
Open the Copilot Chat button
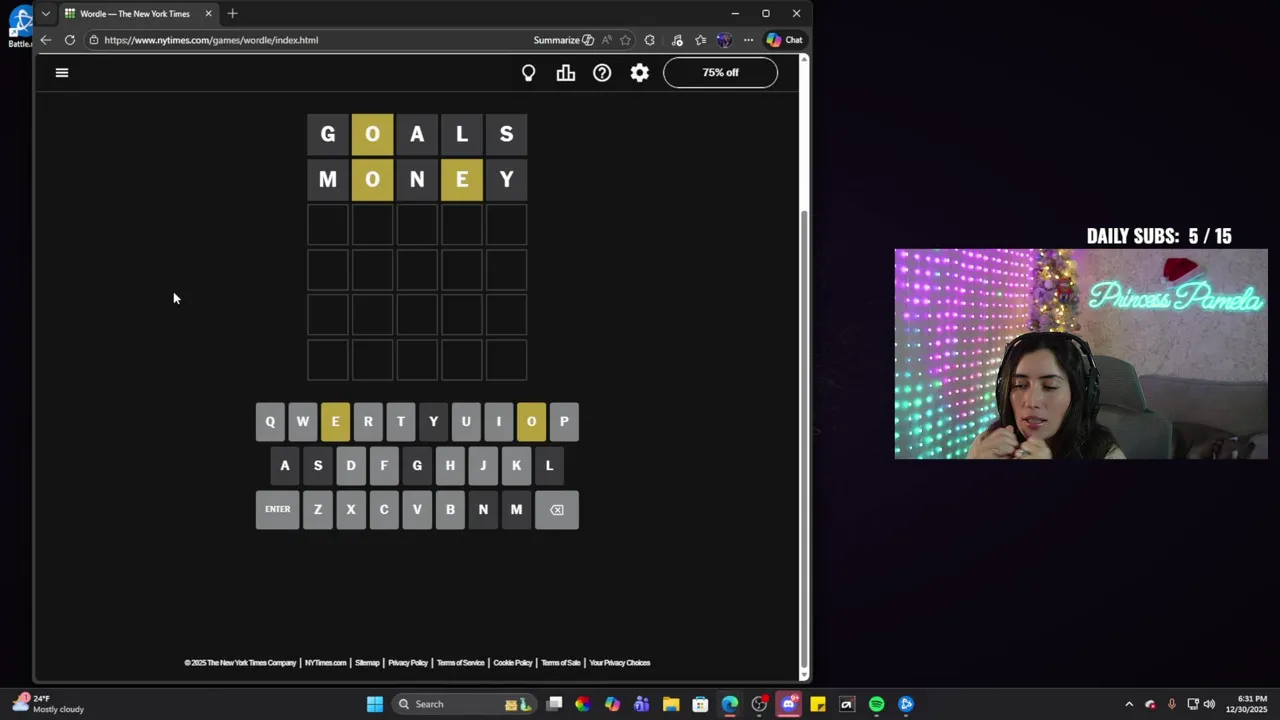(x=784, y=40)
